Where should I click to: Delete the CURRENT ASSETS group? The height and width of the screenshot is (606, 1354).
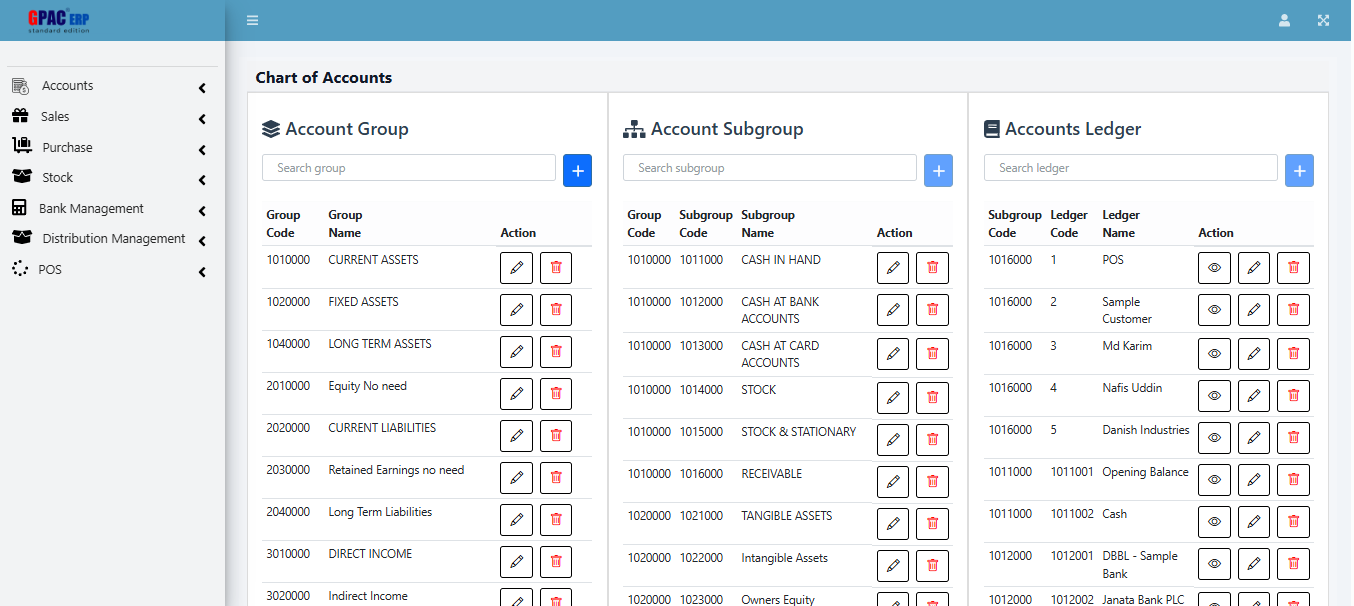click(x=556, y=268)
